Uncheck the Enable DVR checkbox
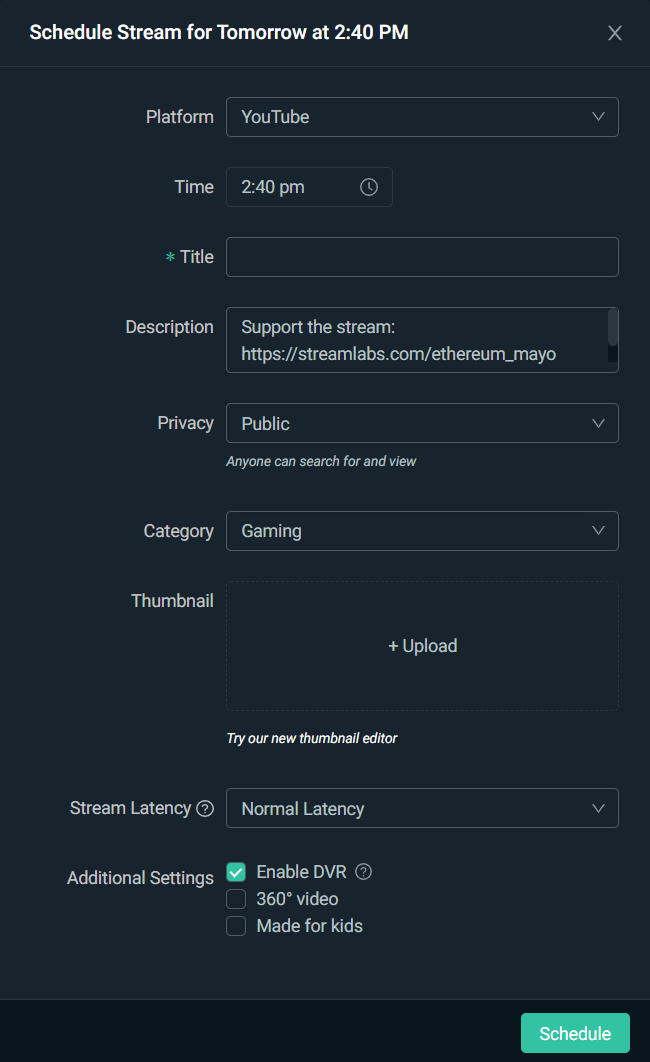Viewport: 650px width, 1062px height. [236, 872]
